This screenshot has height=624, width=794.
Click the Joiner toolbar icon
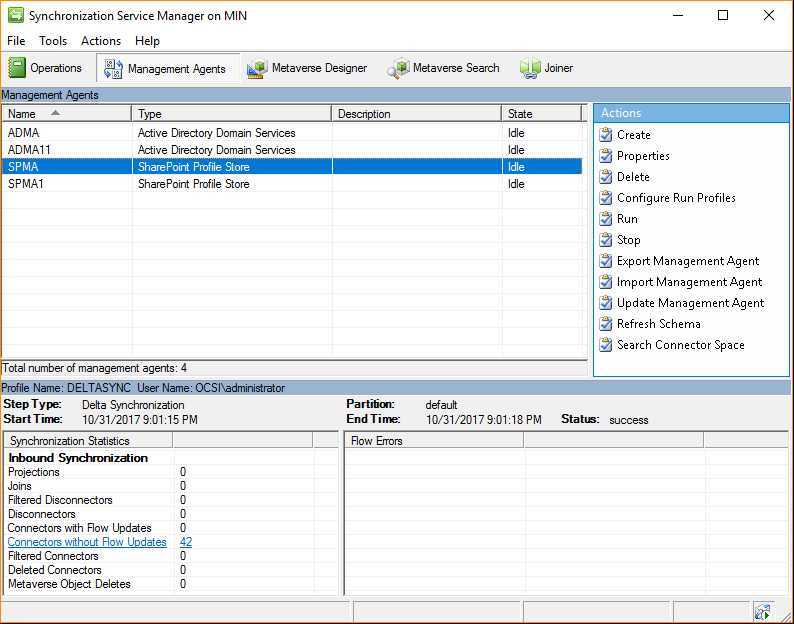(530, 68)
